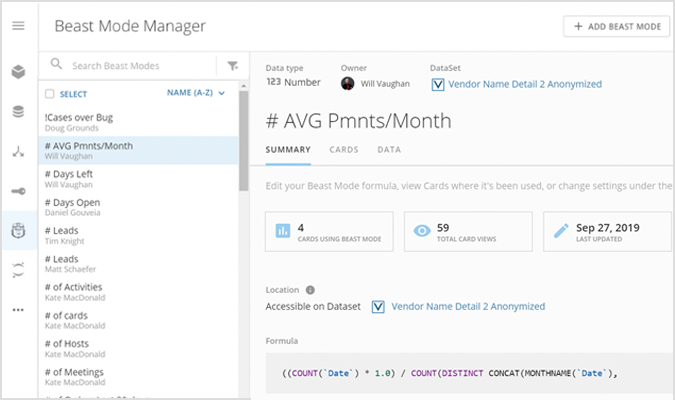The height and width of the screenshot is (400, 675).
Task: Show more options via sidebar ellipsis
Action: pyautogui.click(x=18, y=310)
